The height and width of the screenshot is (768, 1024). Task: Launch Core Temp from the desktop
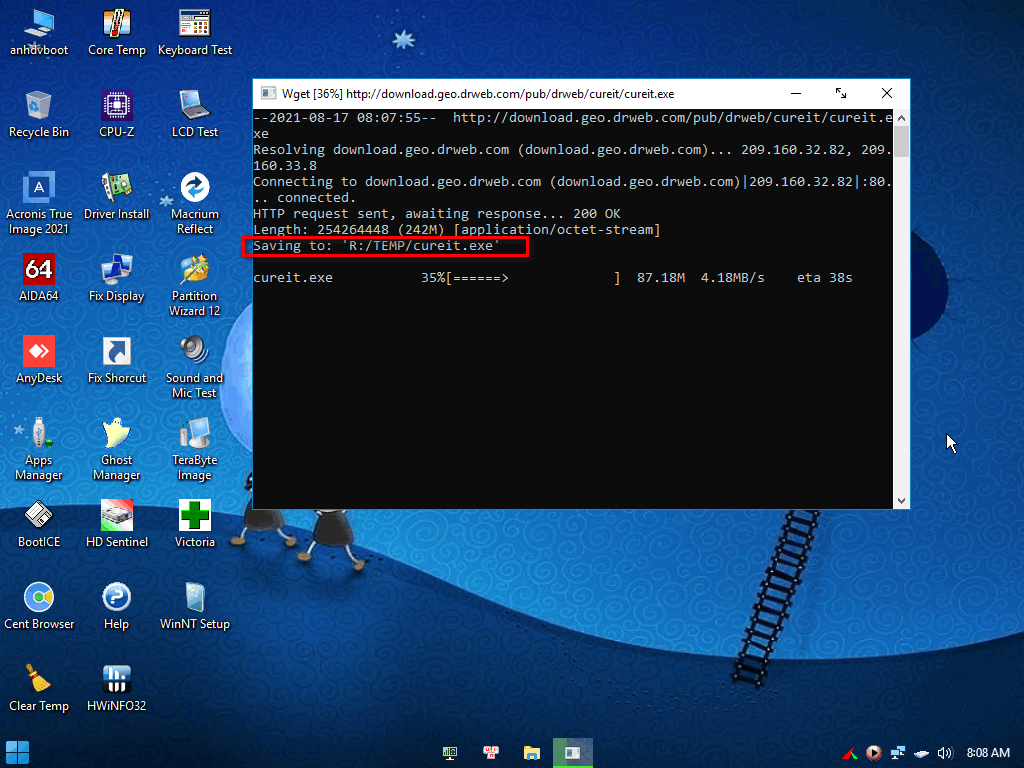click(117, 33)
